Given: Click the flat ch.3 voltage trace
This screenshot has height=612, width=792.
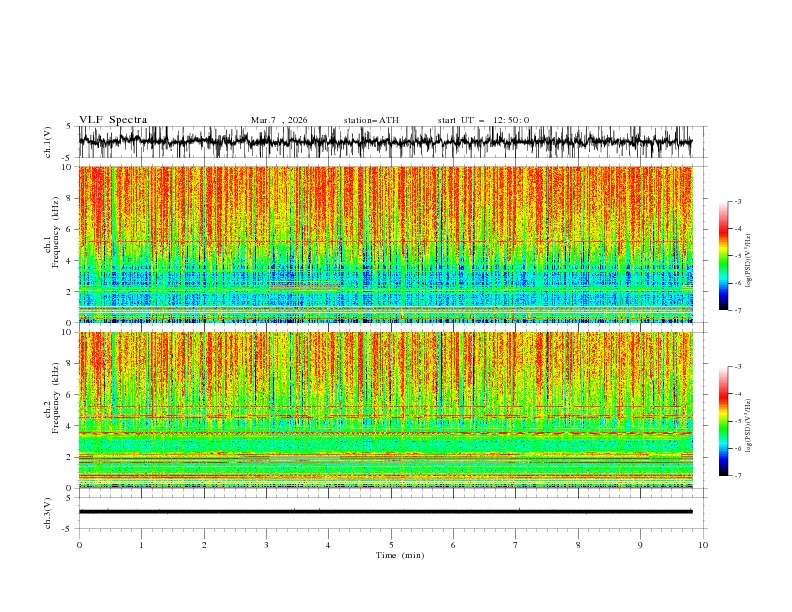Looking at the screenshot, I should point(385,512).
